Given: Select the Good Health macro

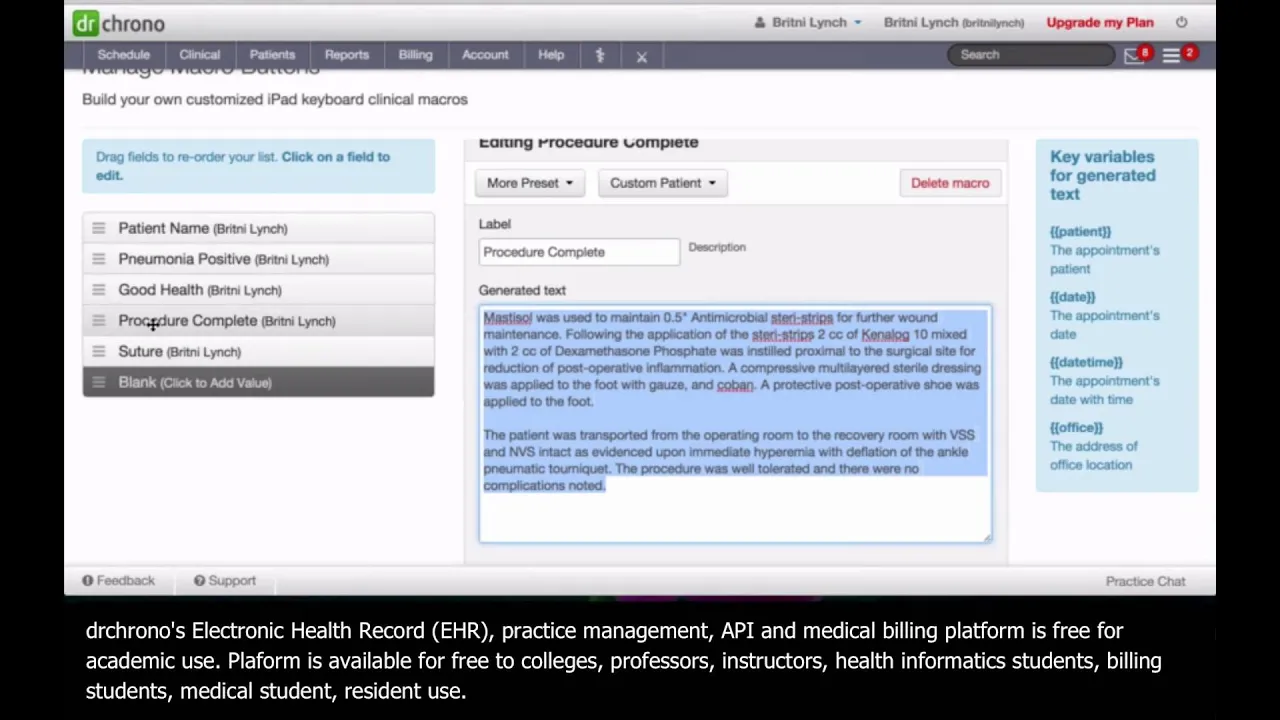Looking at the screenshot, I should pyautogui.click(x=258, y=290).
